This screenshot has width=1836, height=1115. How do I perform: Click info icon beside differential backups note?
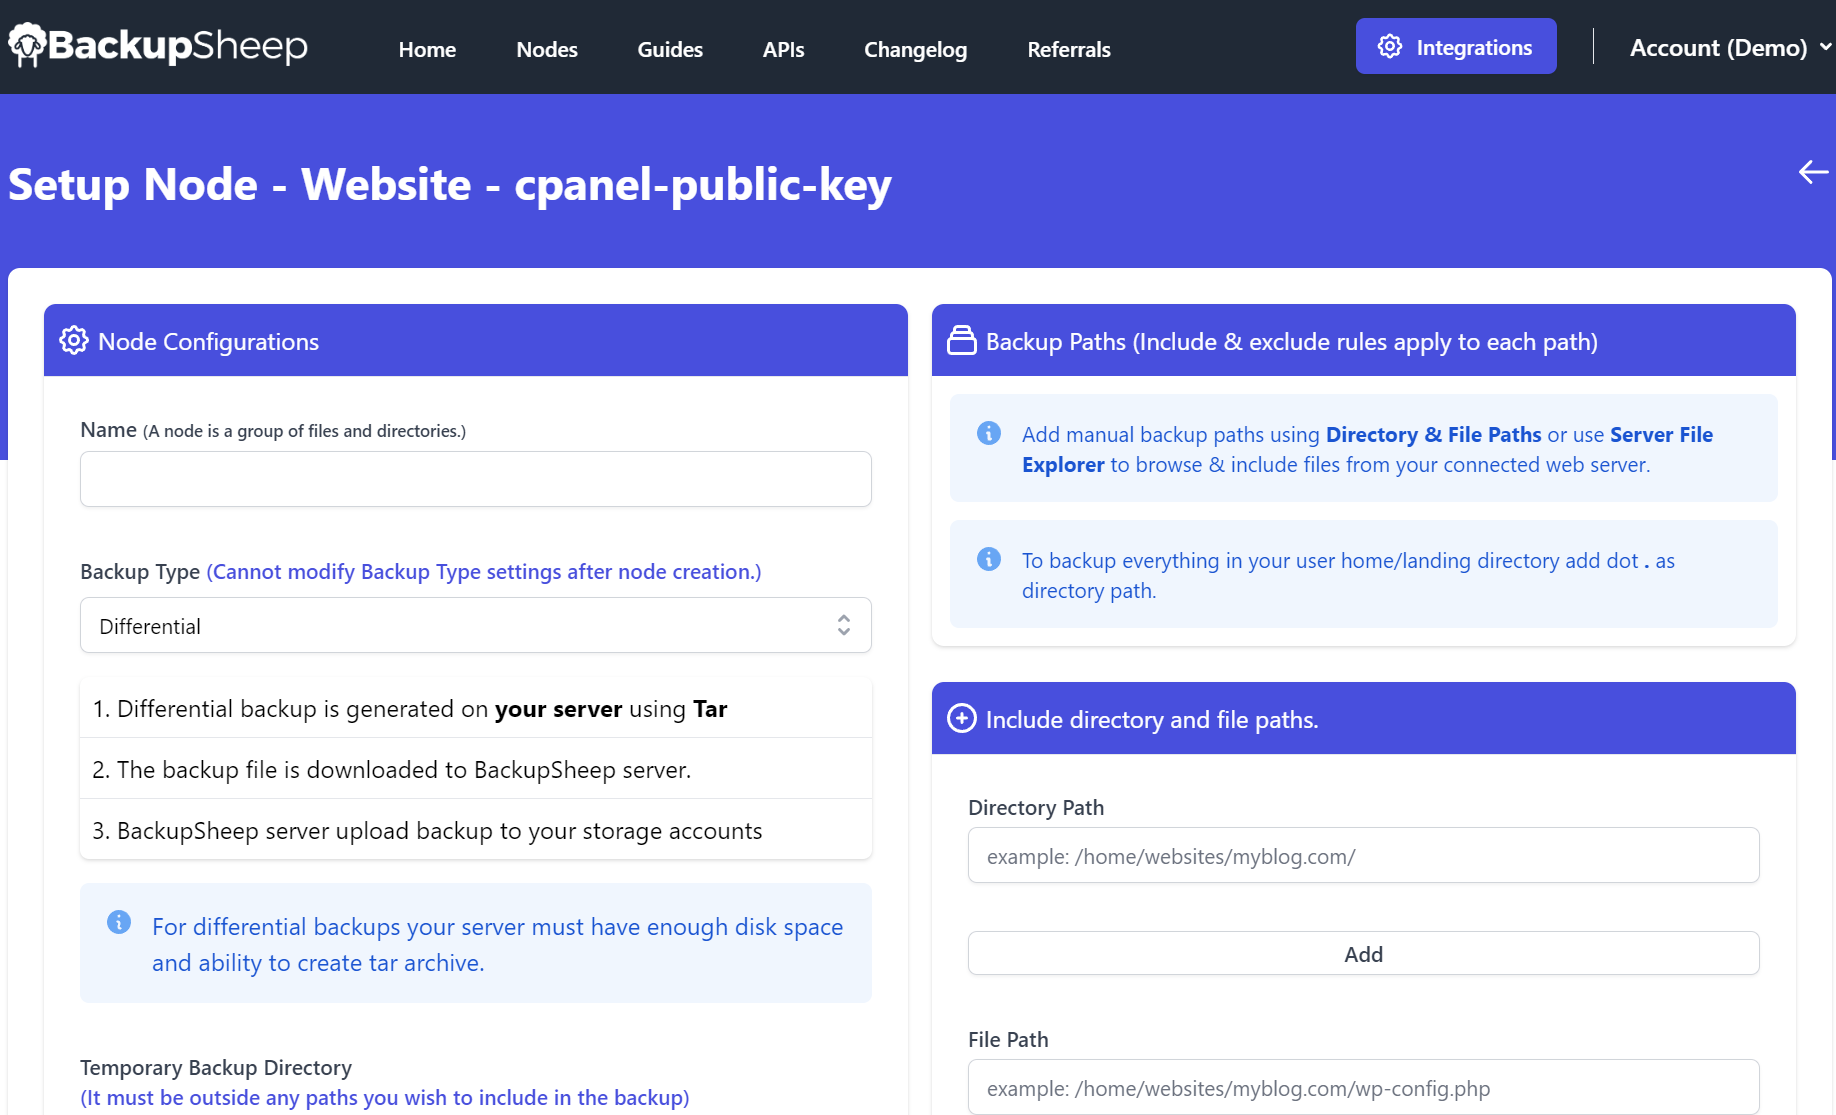pyautogui.click(x=119, y=922)
